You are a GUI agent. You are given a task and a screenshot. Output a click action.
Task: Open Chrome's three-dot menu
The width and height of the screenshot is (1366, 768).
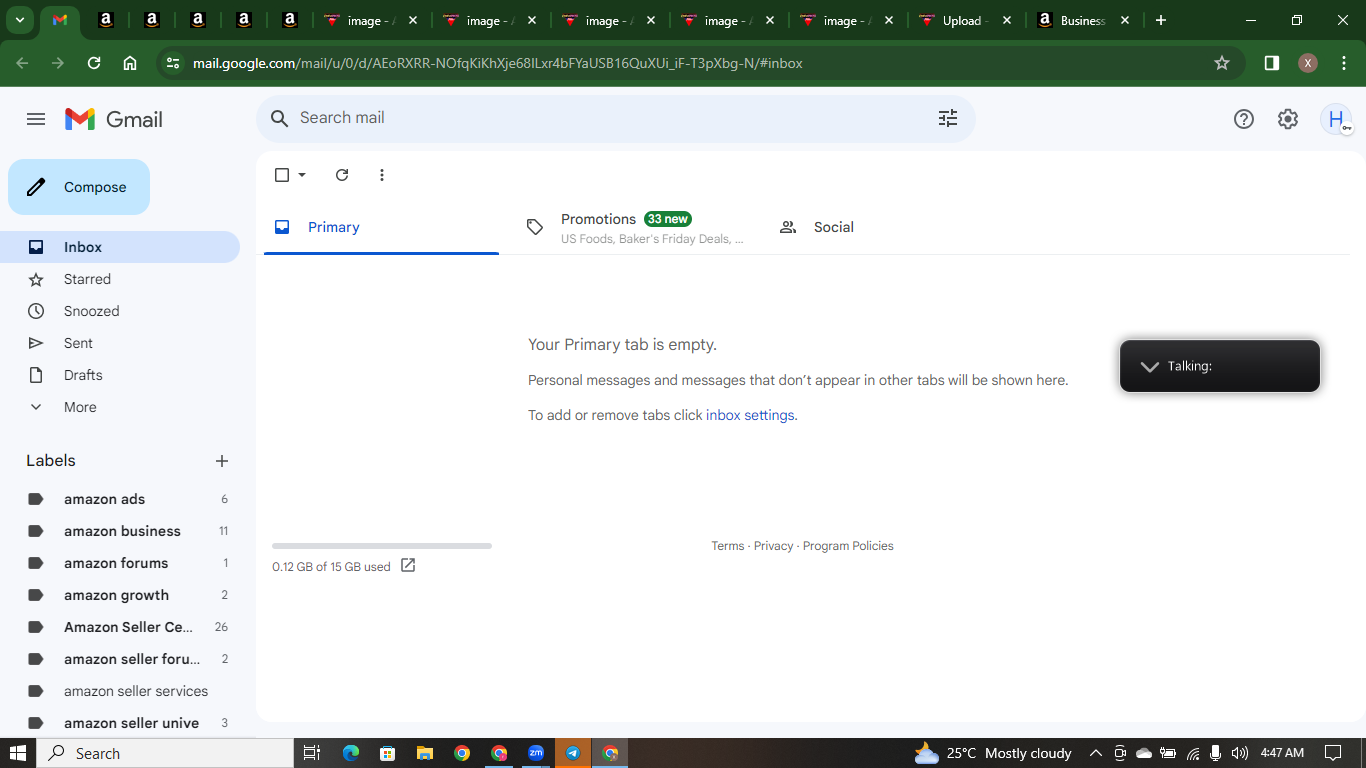tap(1344, 63)
